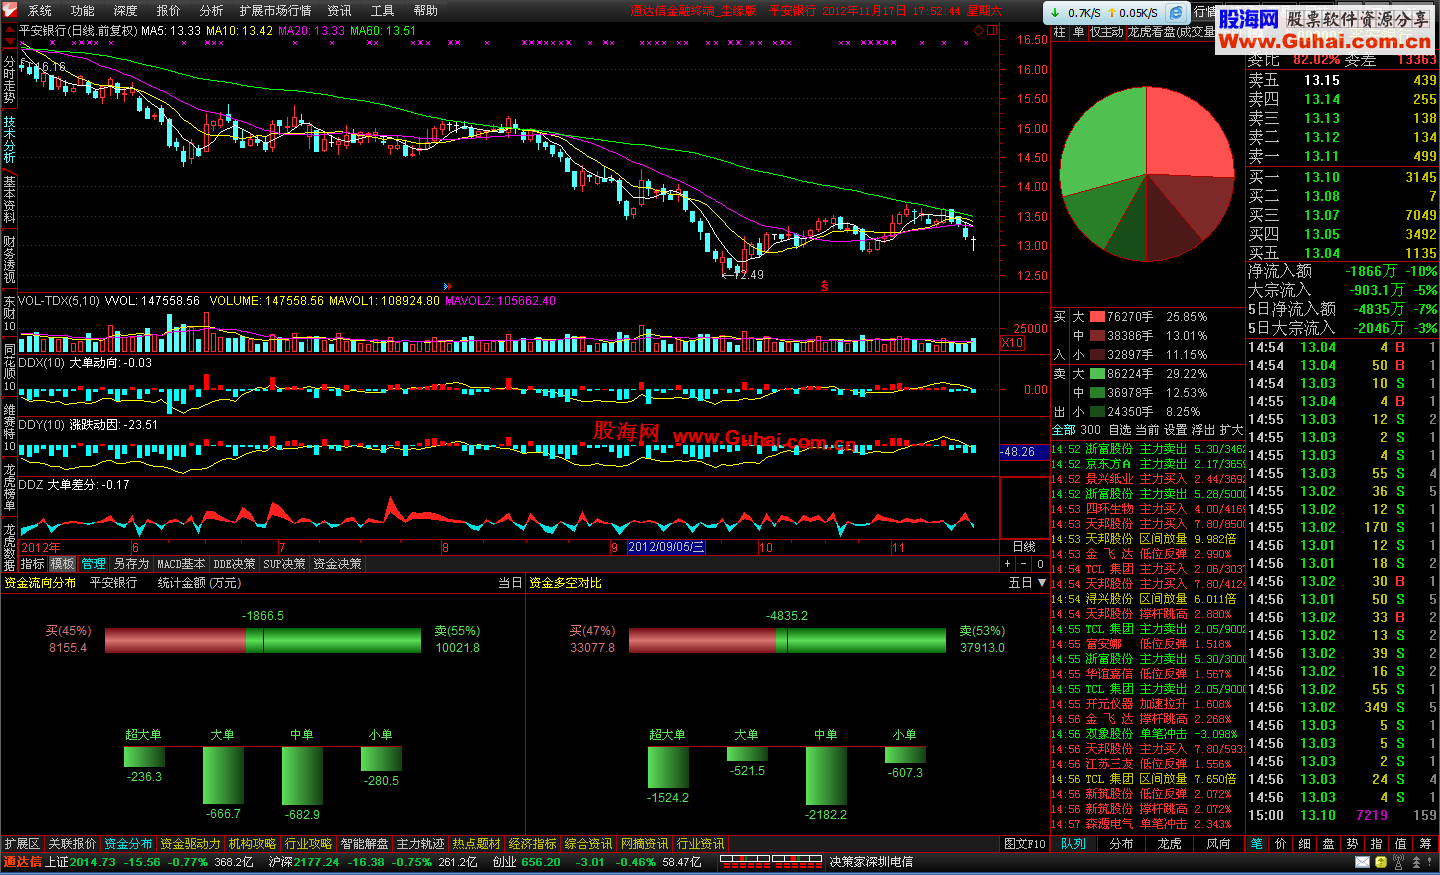
Task: Select the 自选 filter in alerts list
Action: click(x=1120, y=430)
